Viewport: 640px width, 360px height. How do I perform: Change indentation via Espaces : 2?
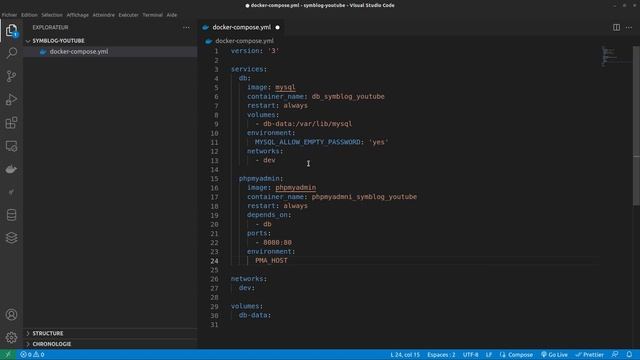(441, 355)
